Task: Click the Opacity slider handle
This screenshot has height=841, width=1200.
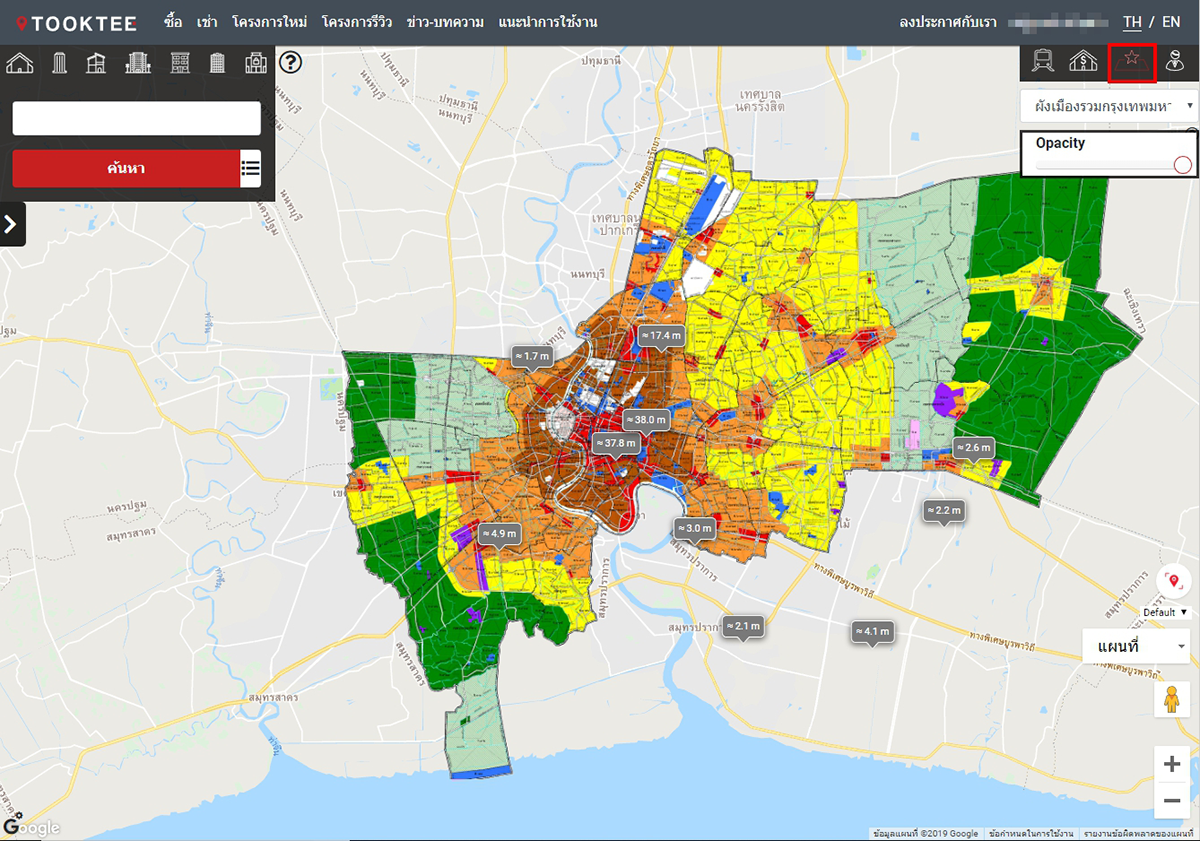Action: pos(1182,166)
